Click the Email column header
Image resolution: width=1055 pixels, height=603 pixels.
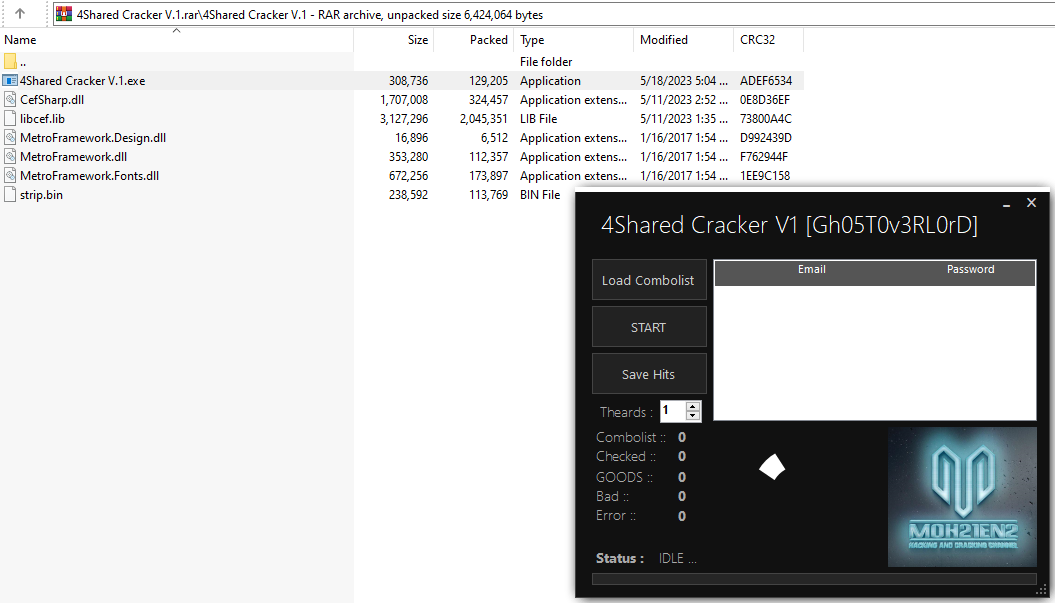click(812, 269)
